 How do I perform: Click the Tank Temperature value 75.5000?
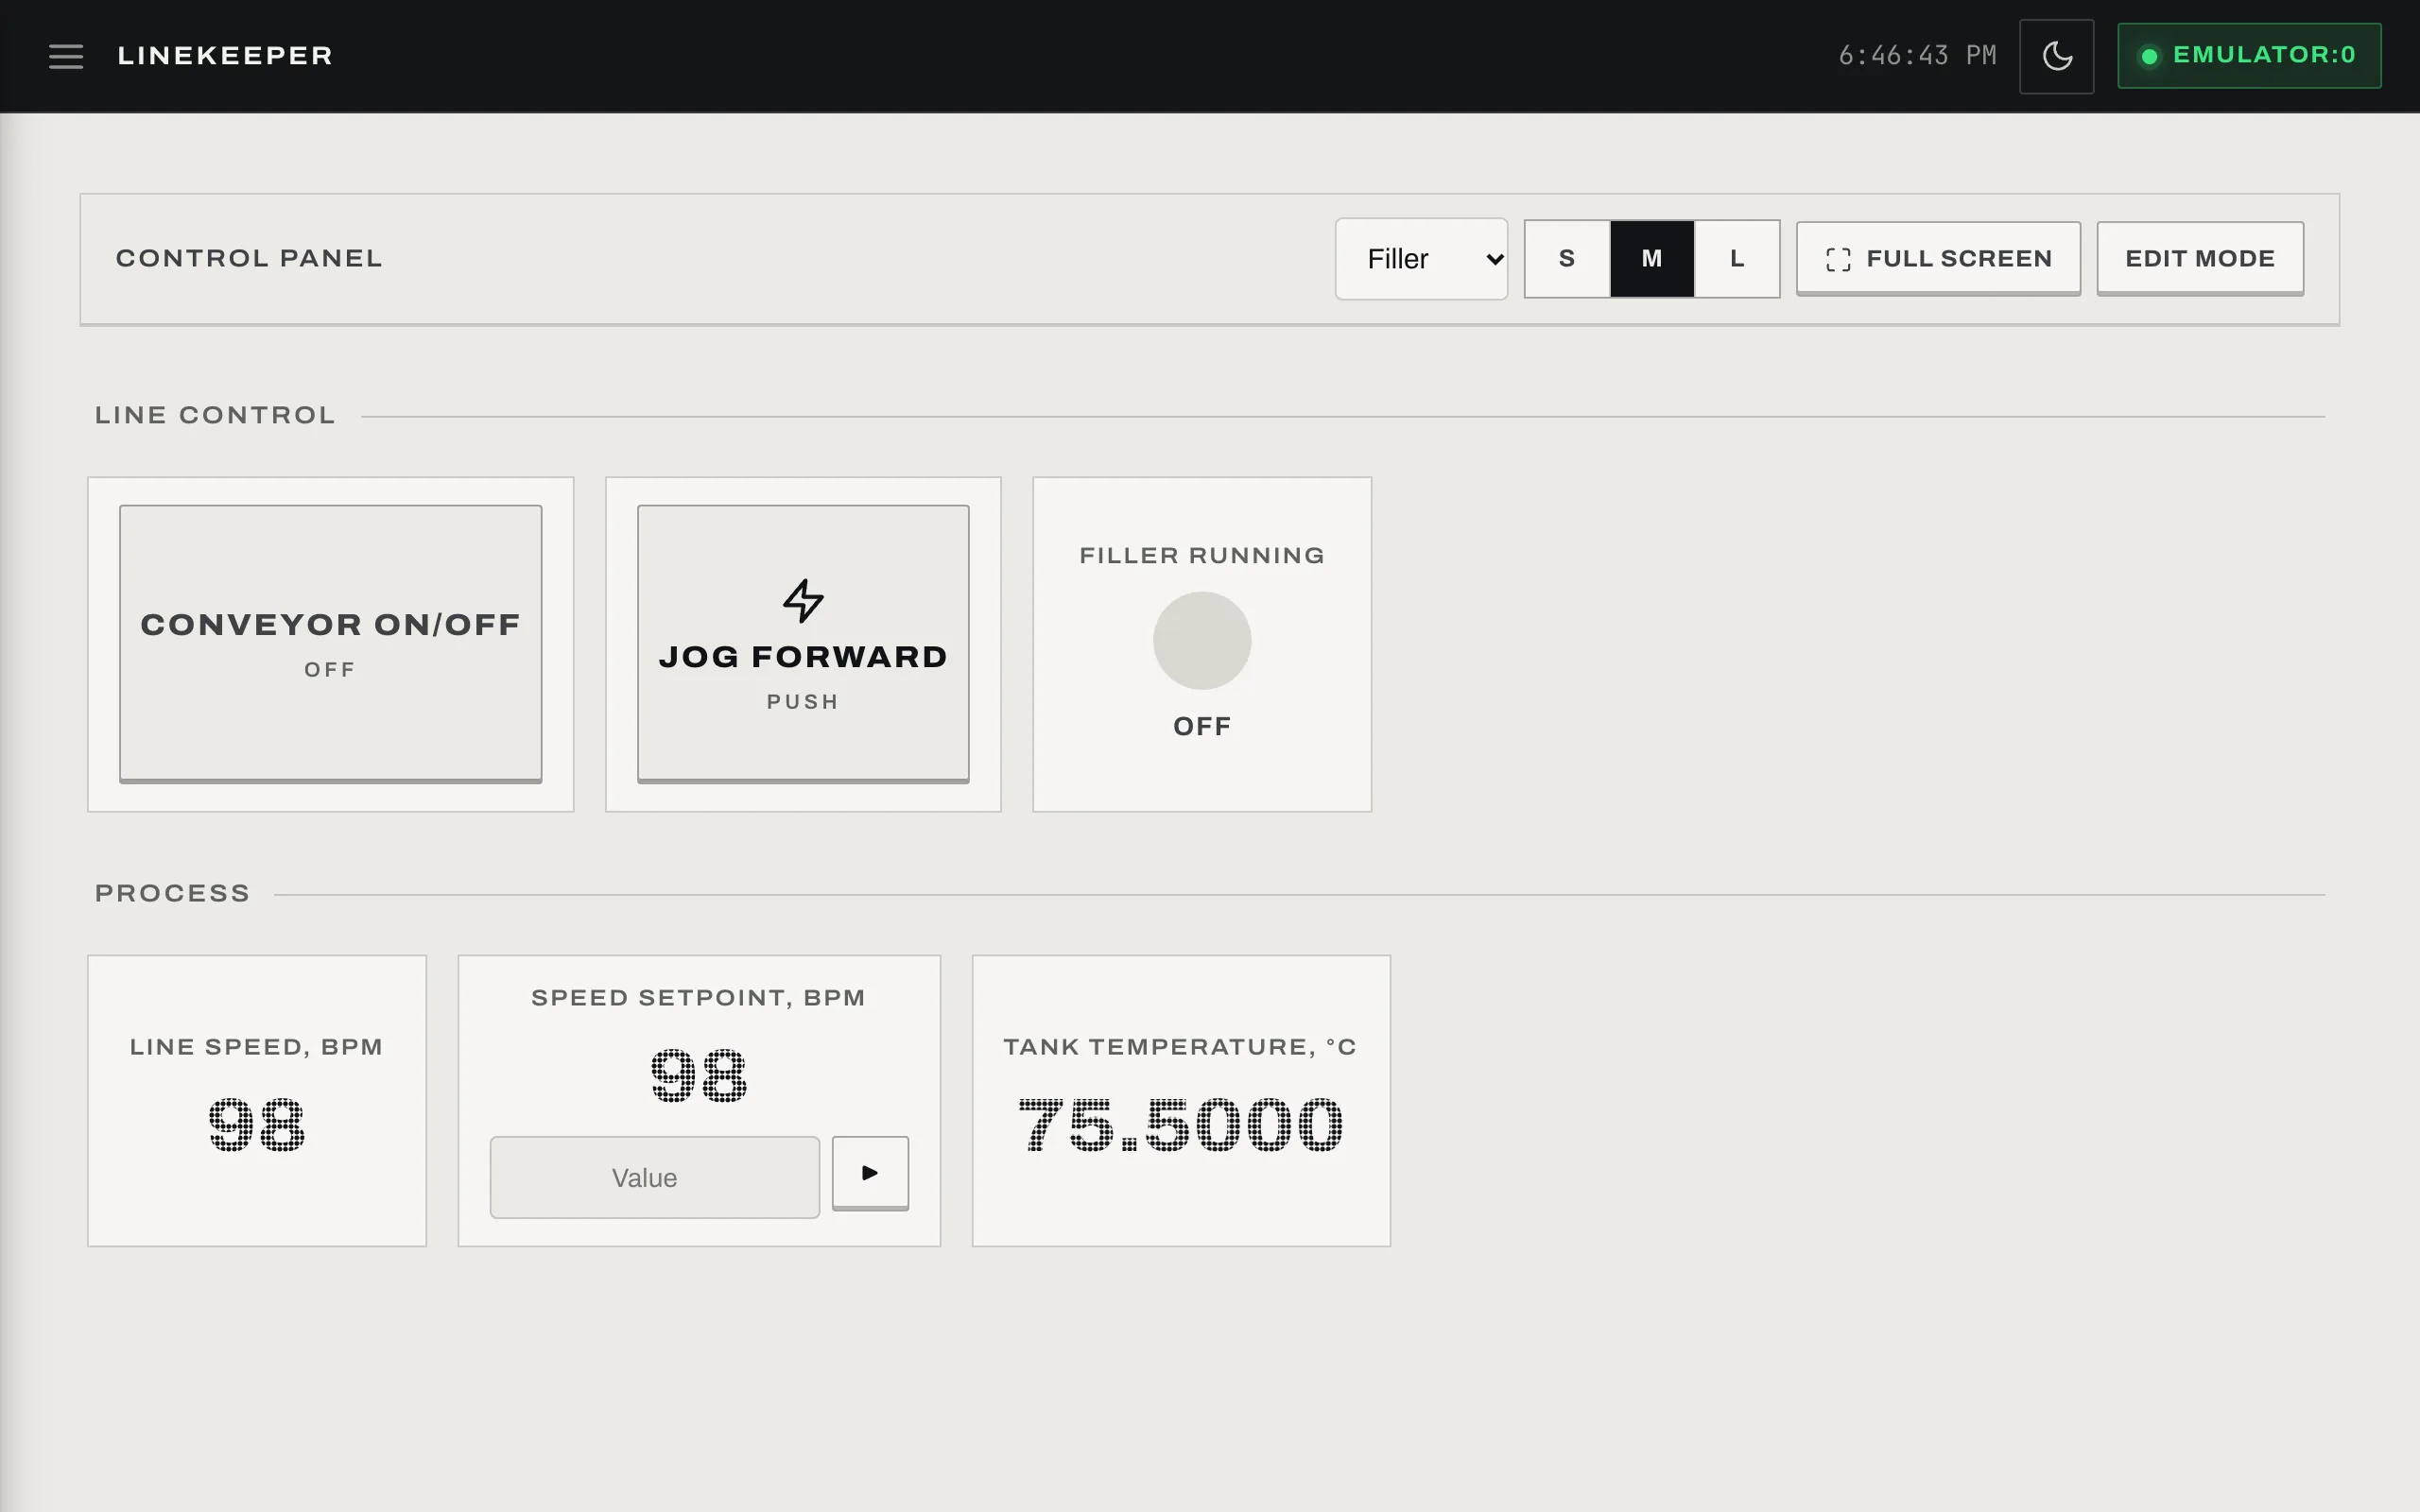tap(1181, 1125)
